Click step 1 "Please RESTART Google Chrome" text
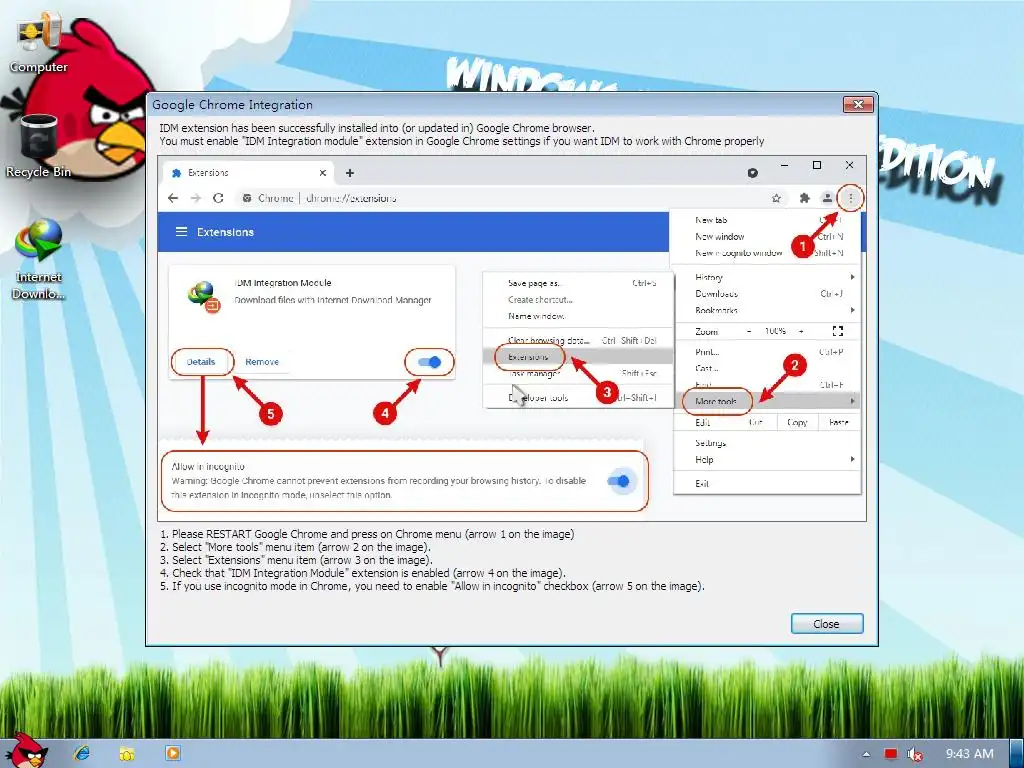The width and height of the screenshot is (1024, 768). click(367, 534)
